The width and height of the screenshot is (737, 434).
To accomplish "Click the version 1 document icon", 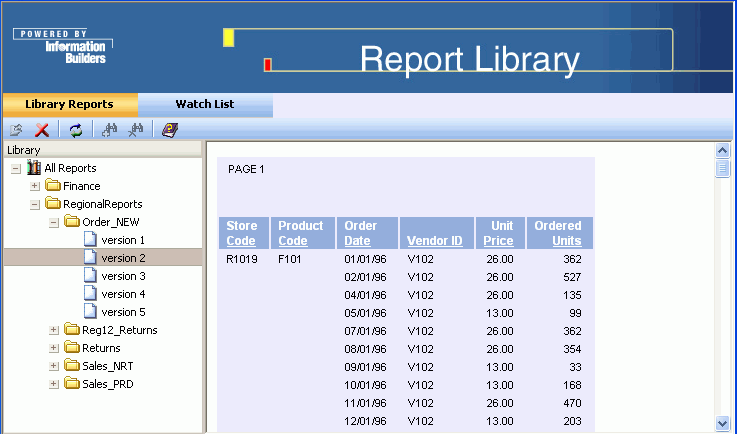I will 90,239.
